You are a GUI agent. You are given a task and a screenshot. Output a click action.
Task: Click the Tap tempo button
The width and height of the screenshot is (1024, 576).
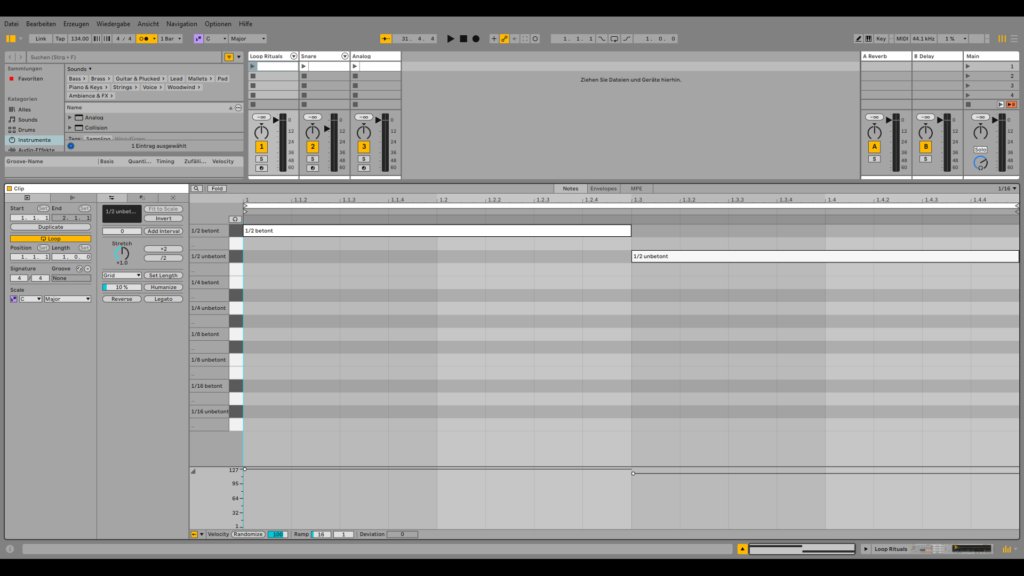click(60, 39)
